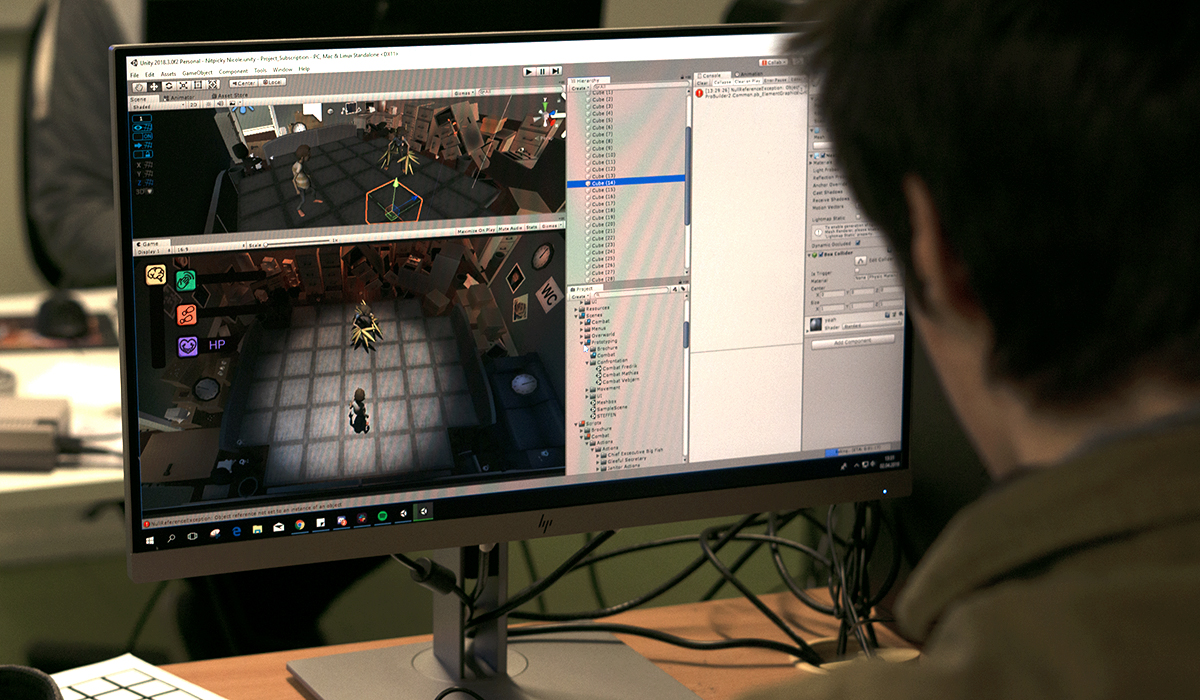Open the Resources folder in Project
The width and height of the screenshot is (1200, 700).
click(x=594, y=309)
